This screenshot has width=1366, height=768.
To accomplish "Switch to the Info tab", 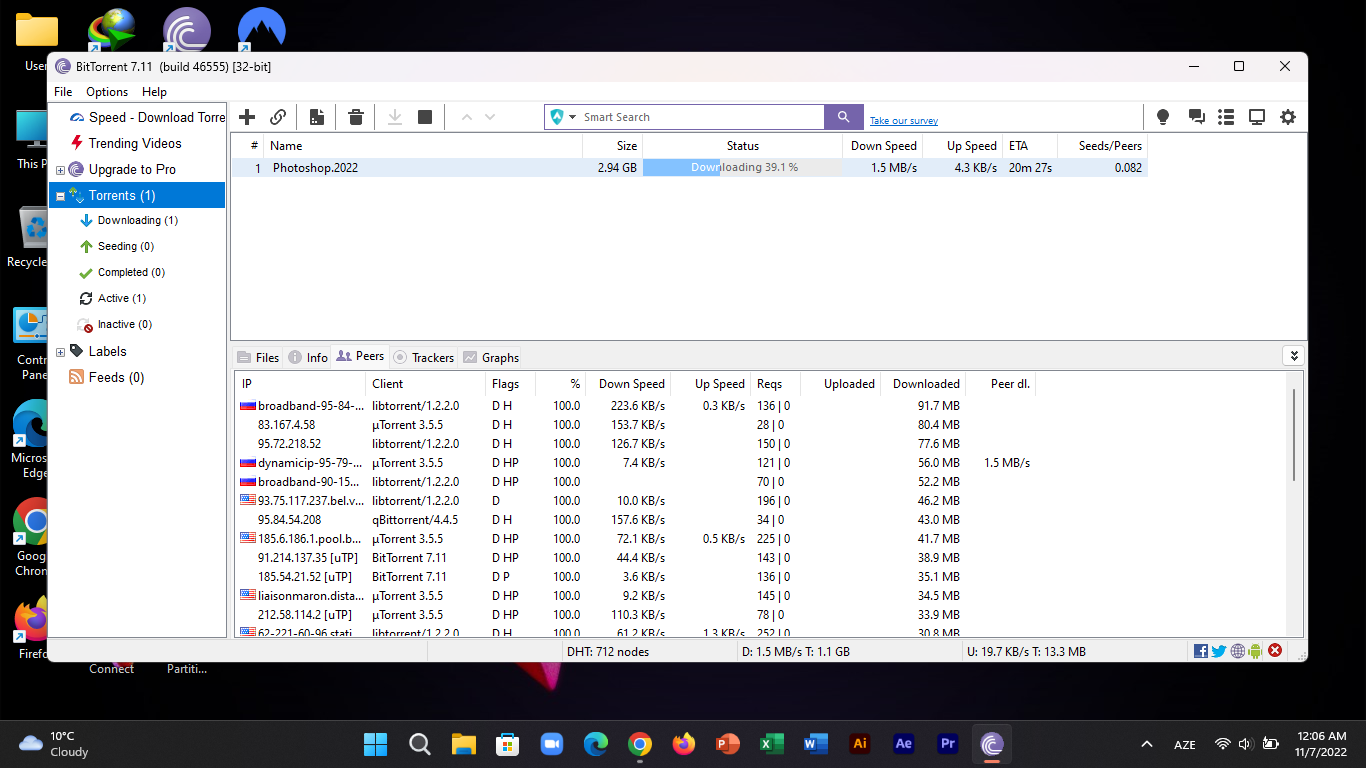I will point(308,357).
